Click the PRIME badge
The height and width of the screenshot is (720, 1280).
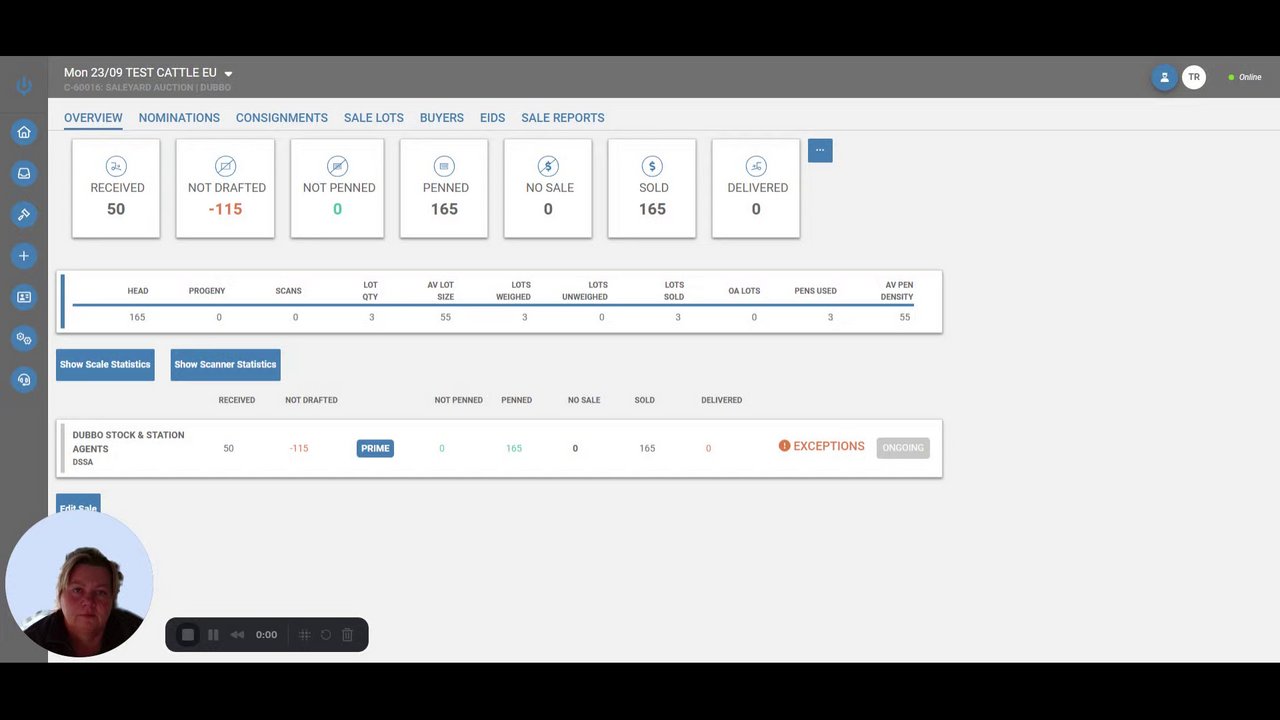click(375, 448)
